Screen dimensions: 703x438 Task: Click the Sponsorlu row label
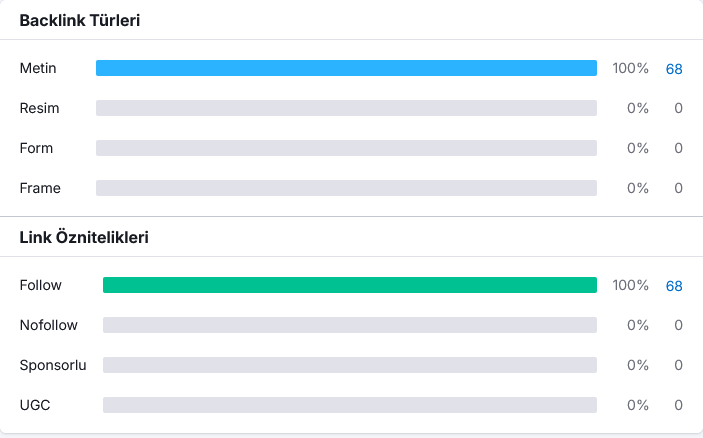click(x=53, y=365)
